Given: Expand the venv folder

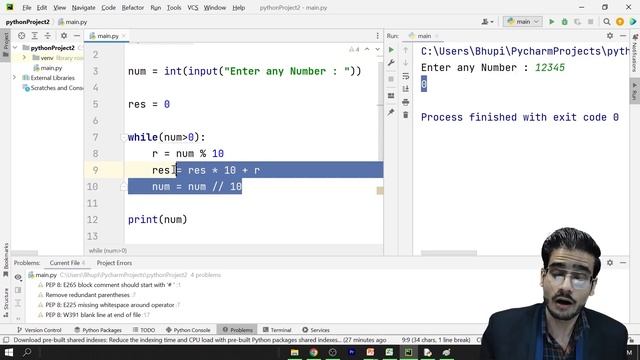Looking at the screenshot, I should pos(24,58).
